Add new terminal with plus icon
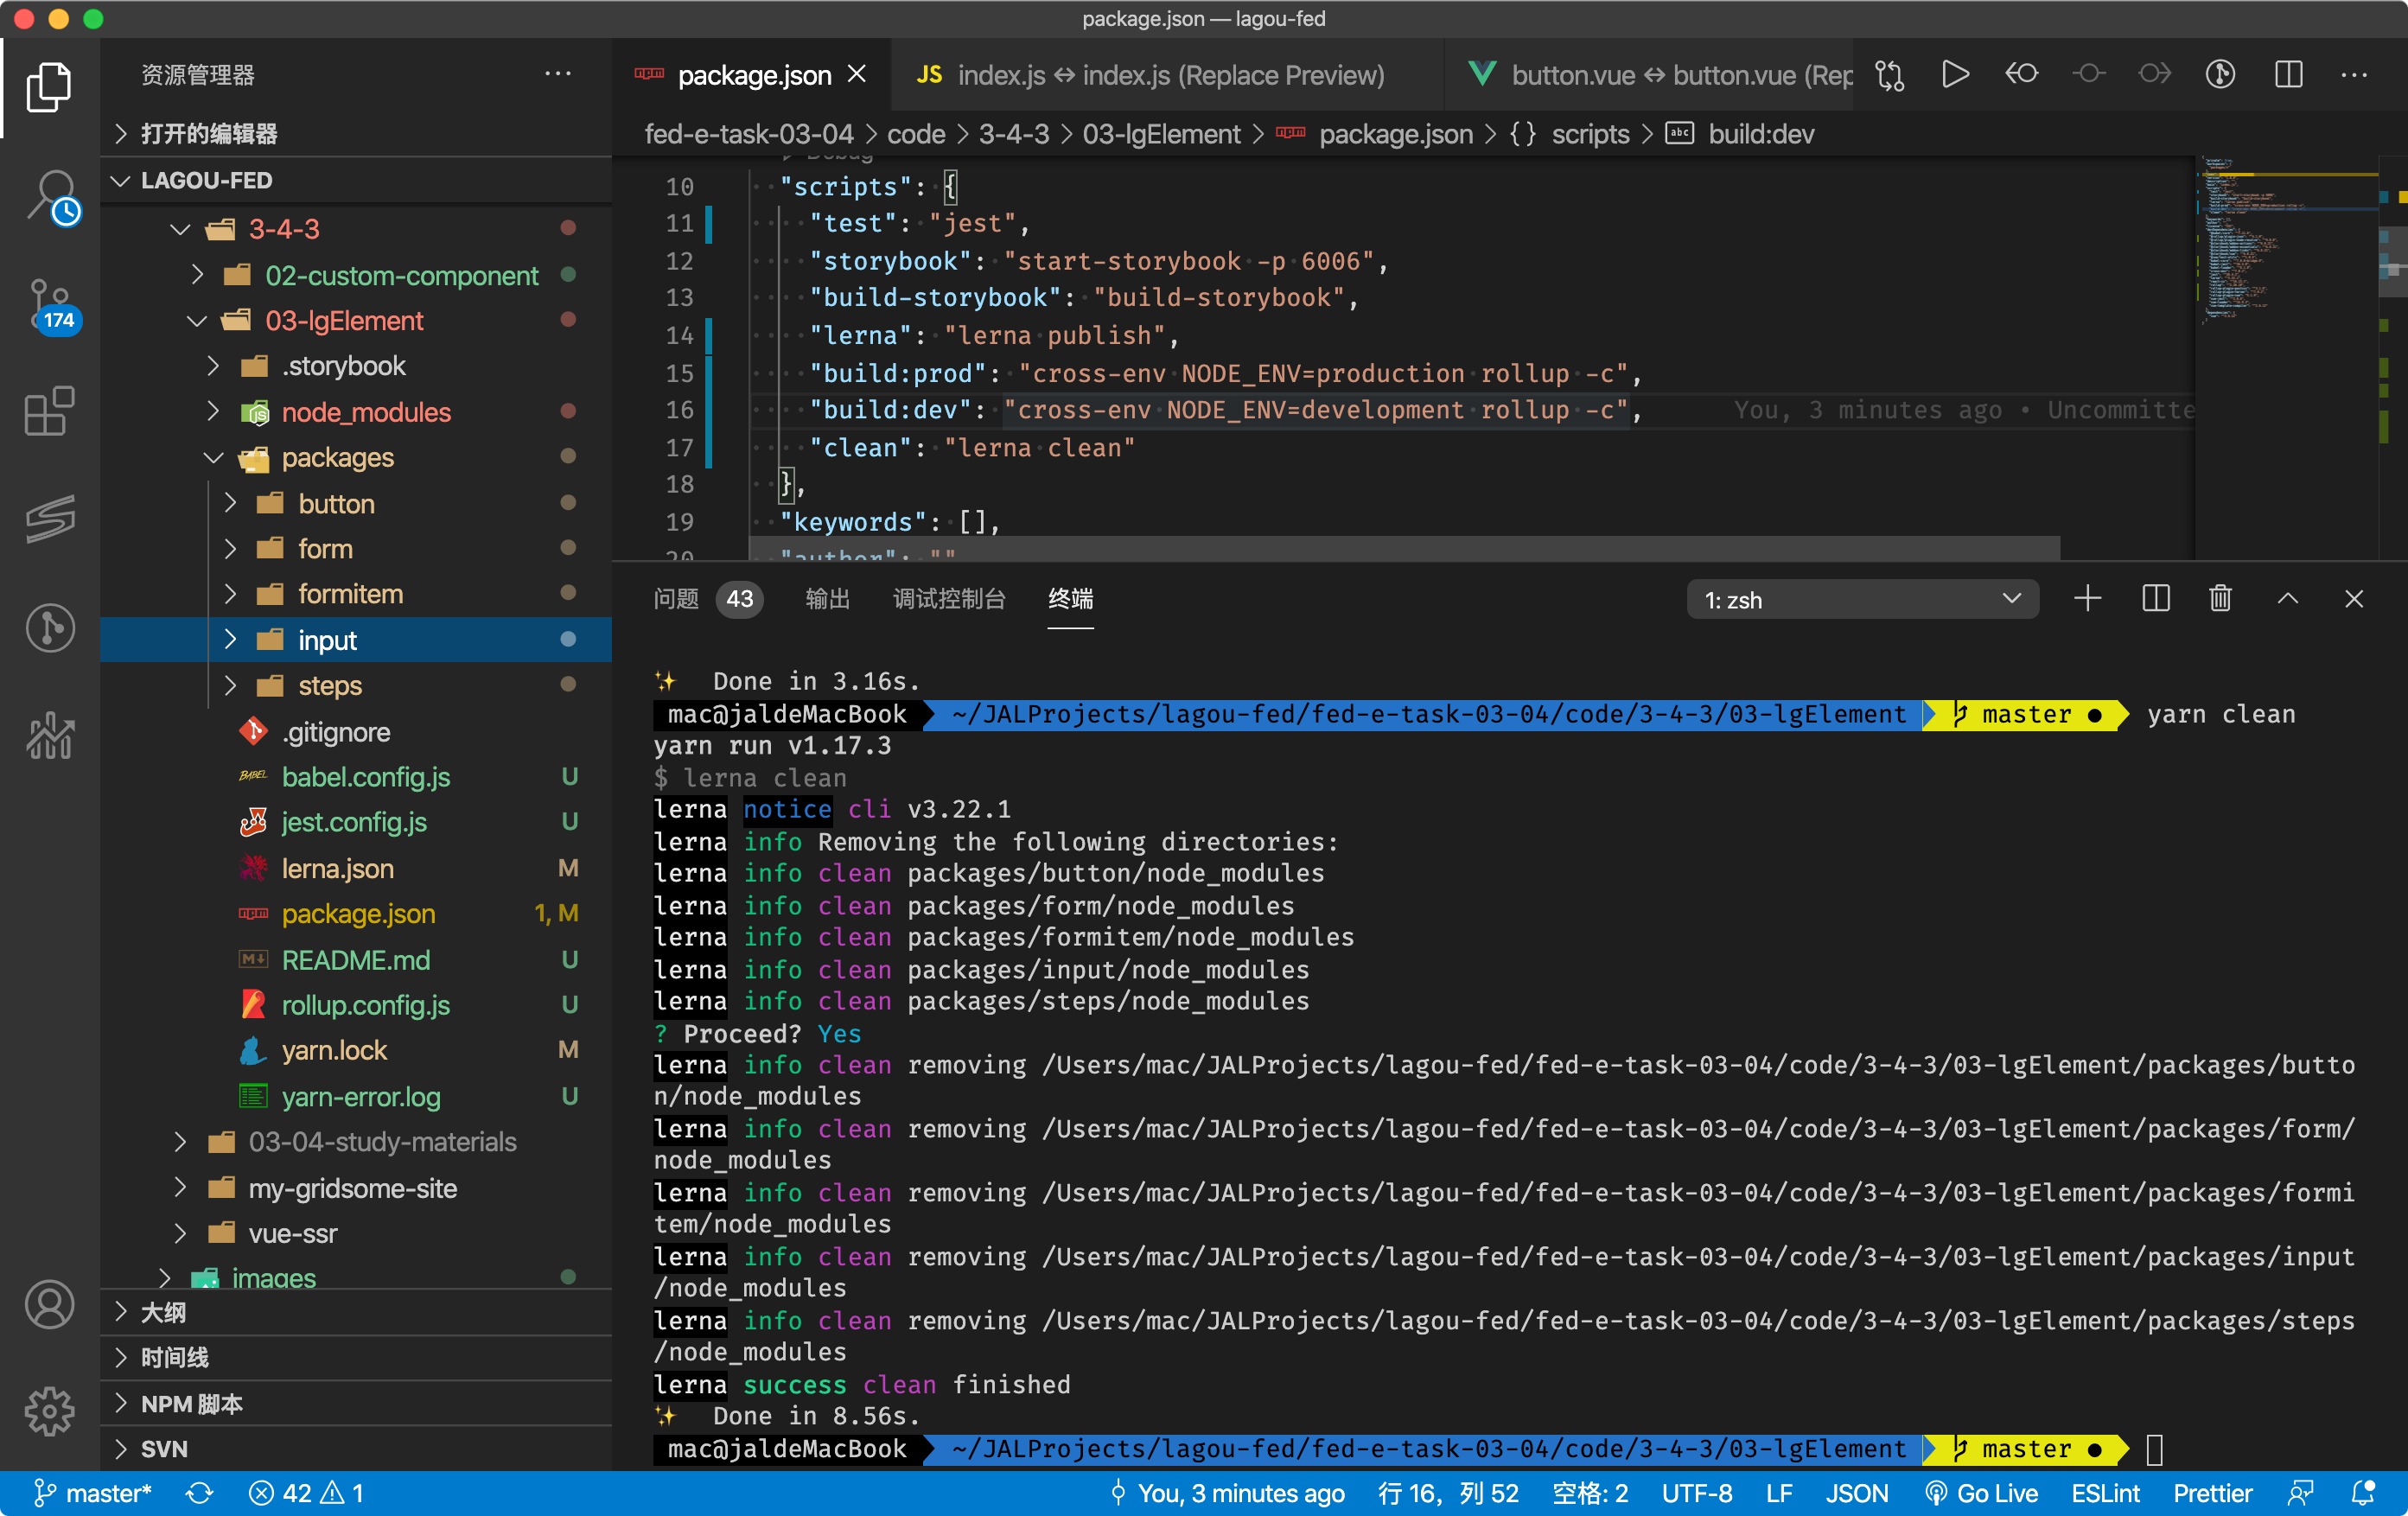 (x=2087, y=599)
